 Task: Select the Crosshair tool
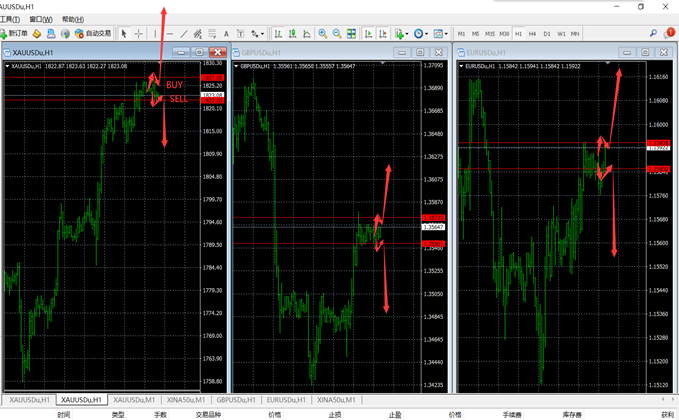click(139, 33)
